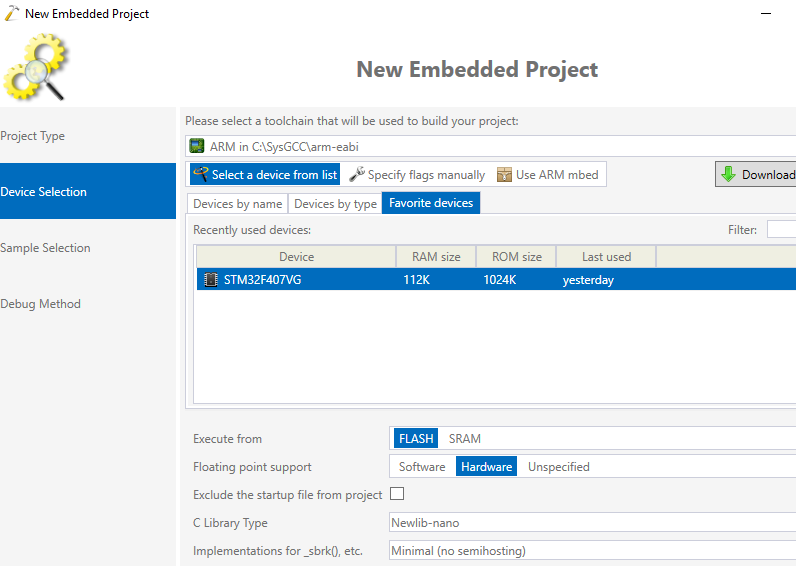Screen dimensions: 796x566
Task: Open the C Library Type dropdown
Action: [590, 522]
